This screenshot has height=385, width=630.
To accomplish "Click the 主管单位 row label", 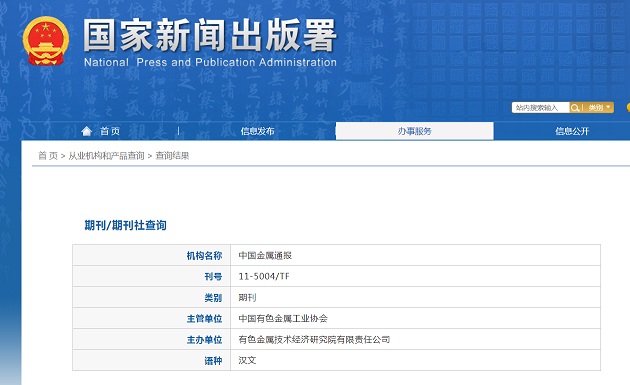I will tap(204, 319).
